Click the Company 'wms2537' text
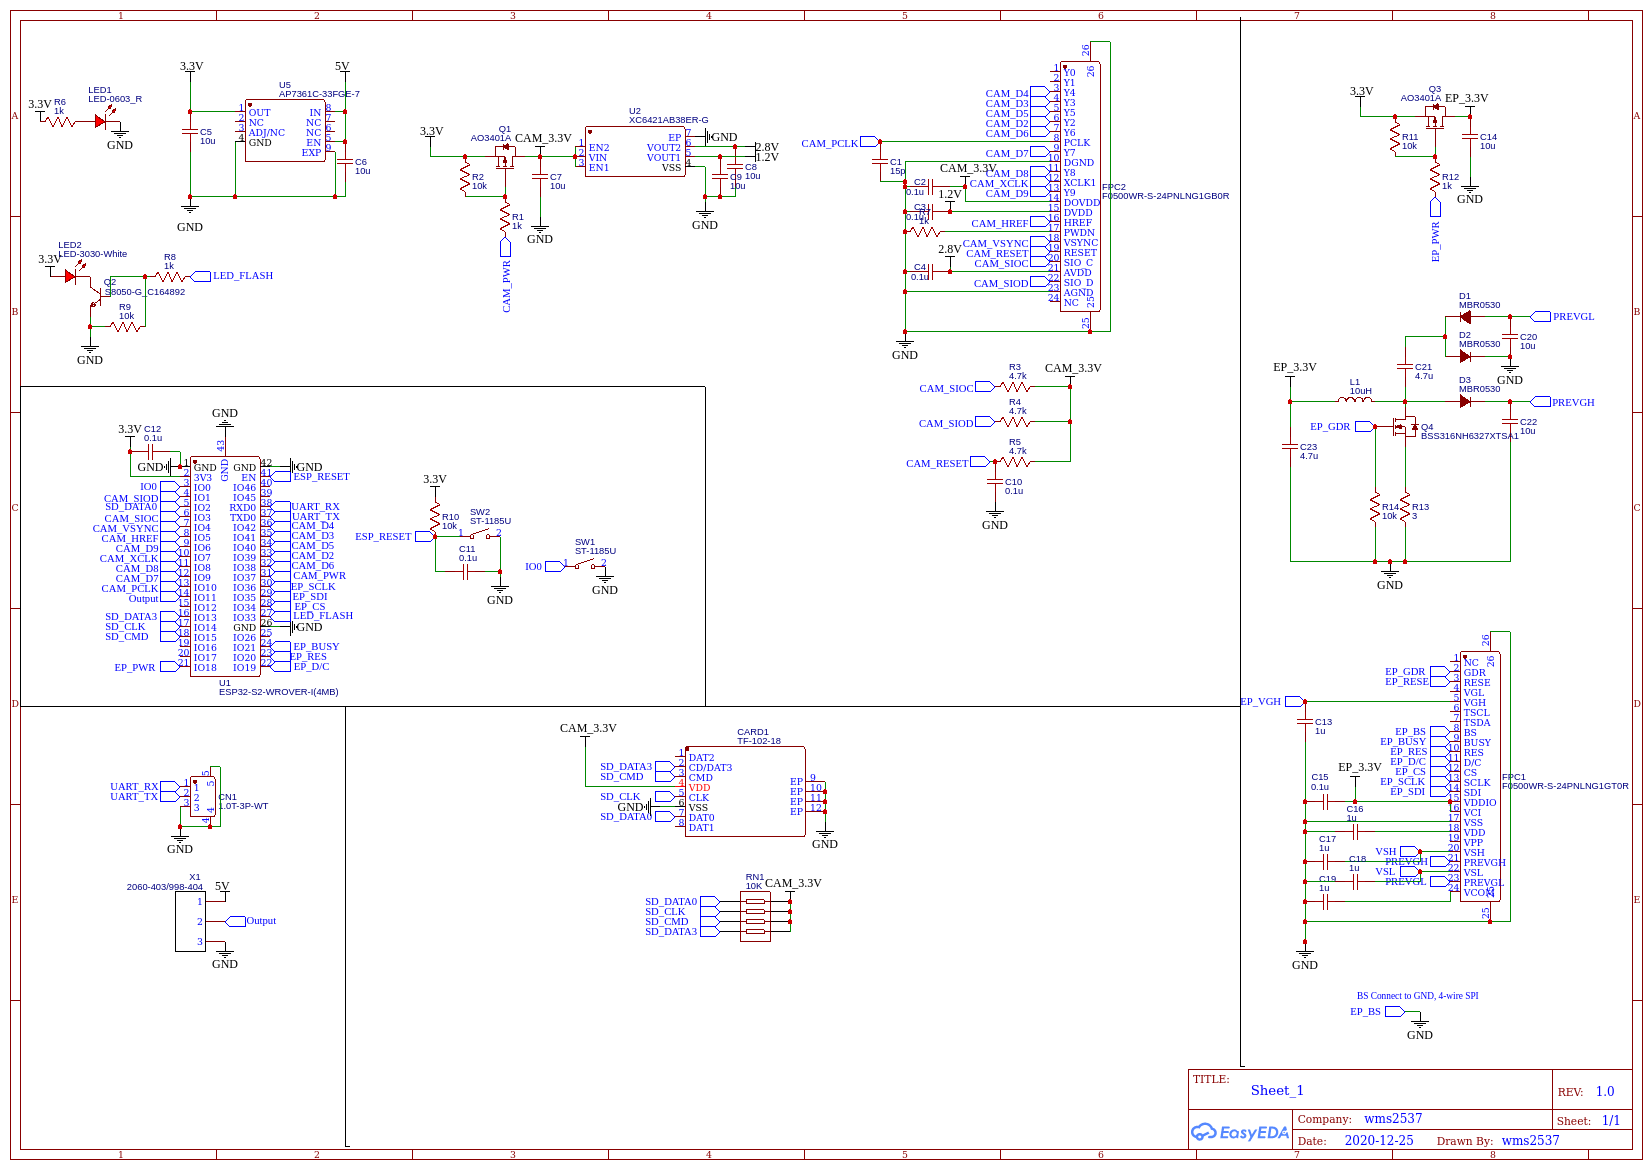The height and width of the screenshot is (1171, 1652). (x=1393, y=1118)
